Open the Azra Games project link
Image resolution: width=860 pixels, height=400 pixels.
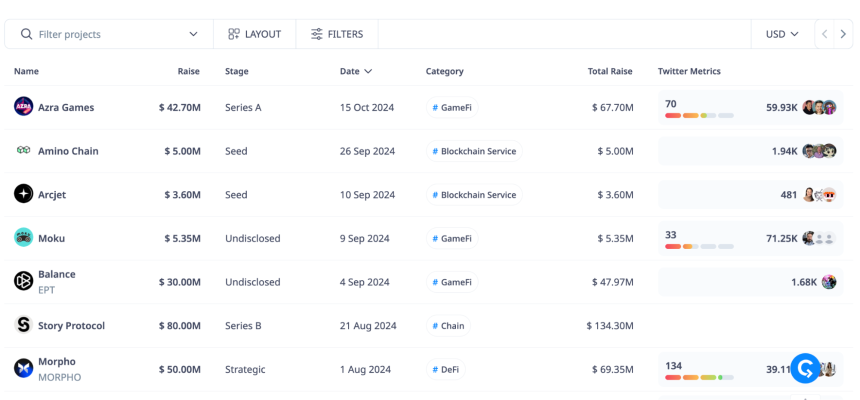point(66,108)
